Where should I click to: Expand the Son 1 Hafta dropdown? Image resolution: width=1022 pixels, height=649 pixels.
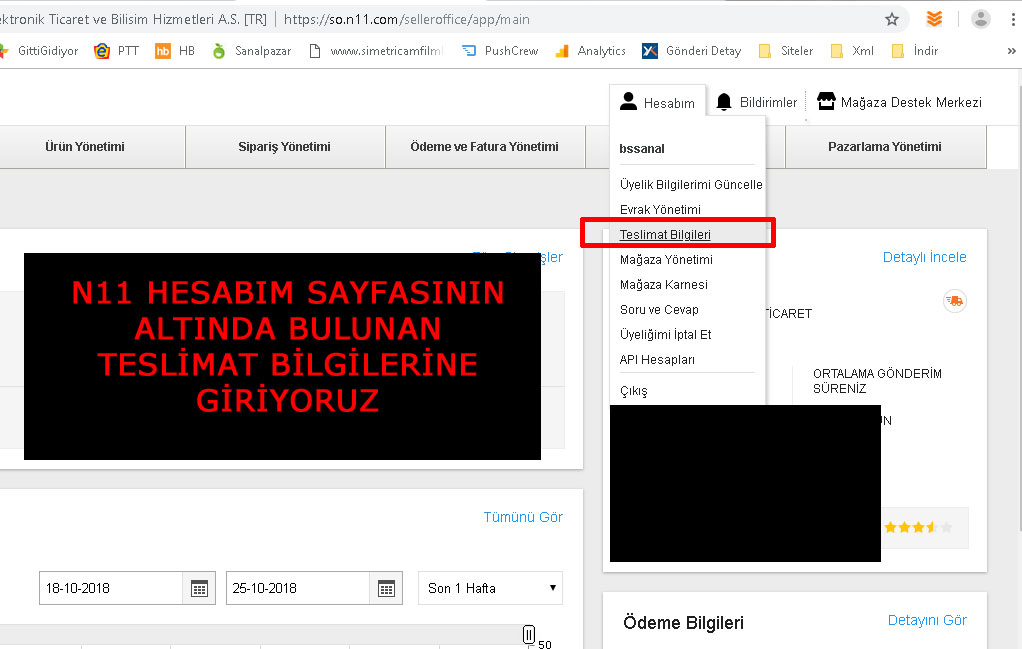(490, 588)
